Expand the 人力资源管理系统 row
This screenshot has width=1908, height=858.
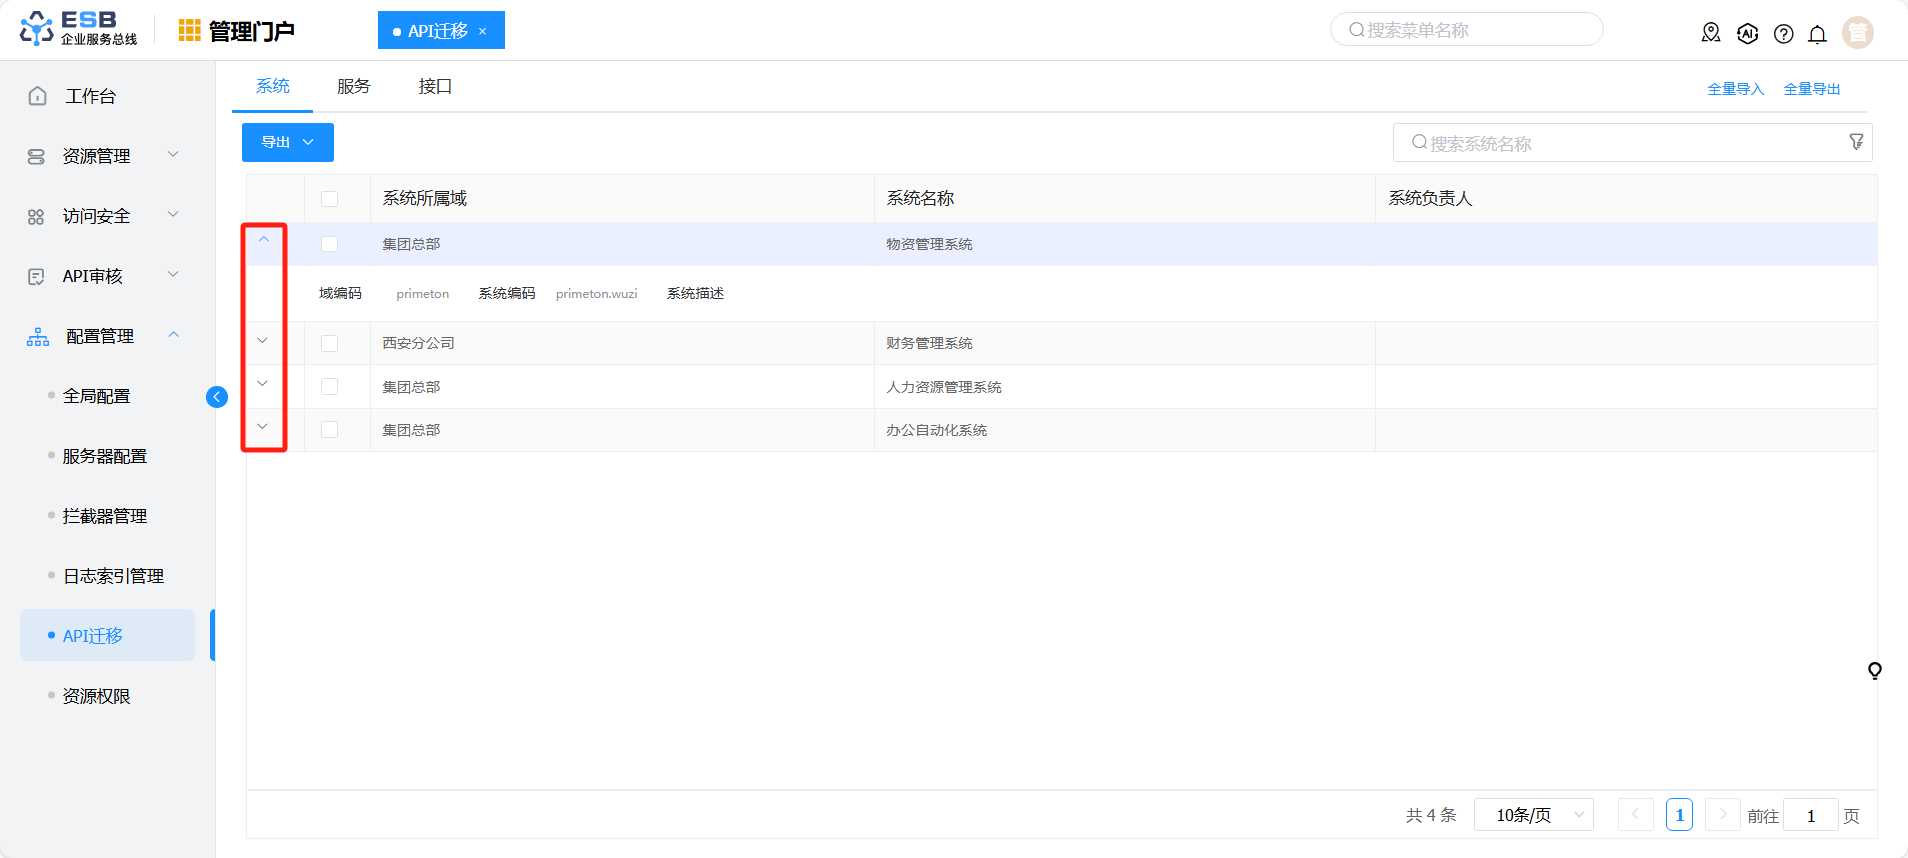[x=263, y=384]
